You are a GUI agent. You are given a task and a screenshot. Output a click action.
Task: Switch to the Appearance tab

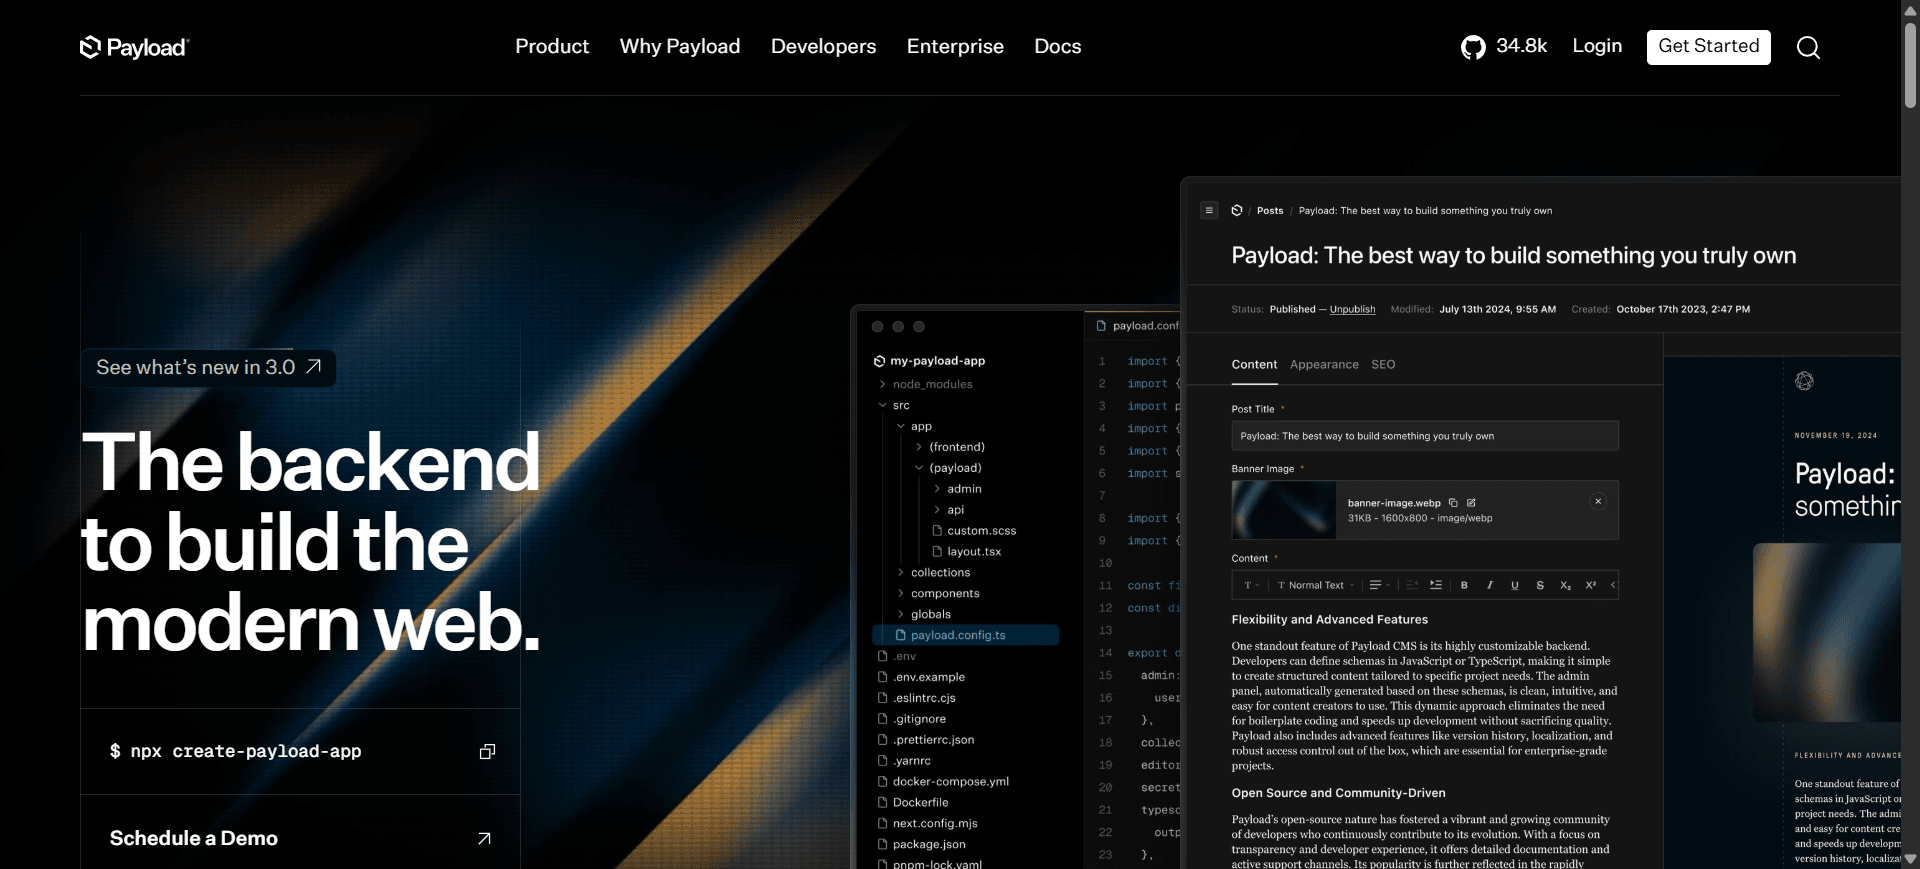pyautogui.click(x=1324, y=365)
